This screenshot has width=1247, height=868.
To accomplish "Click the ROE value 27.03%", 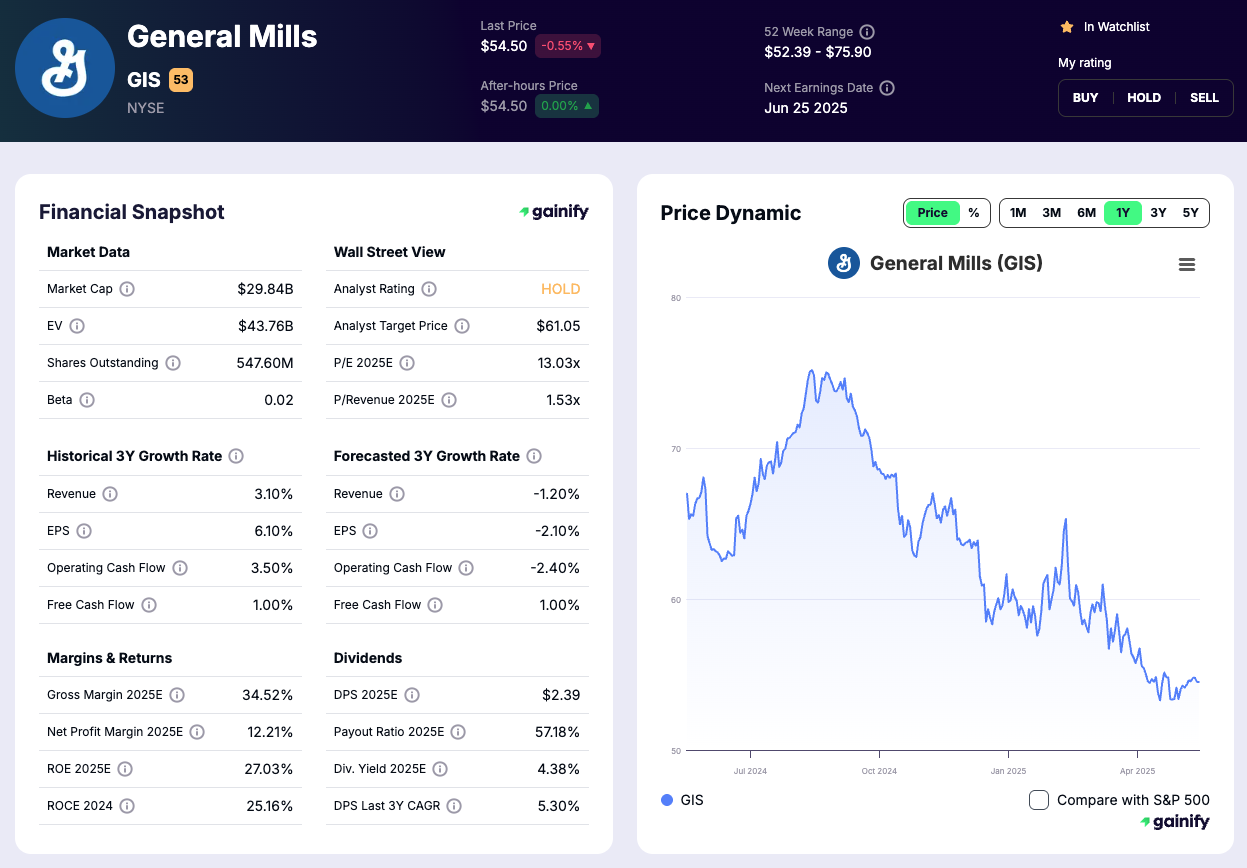I will tap(268, 769).
